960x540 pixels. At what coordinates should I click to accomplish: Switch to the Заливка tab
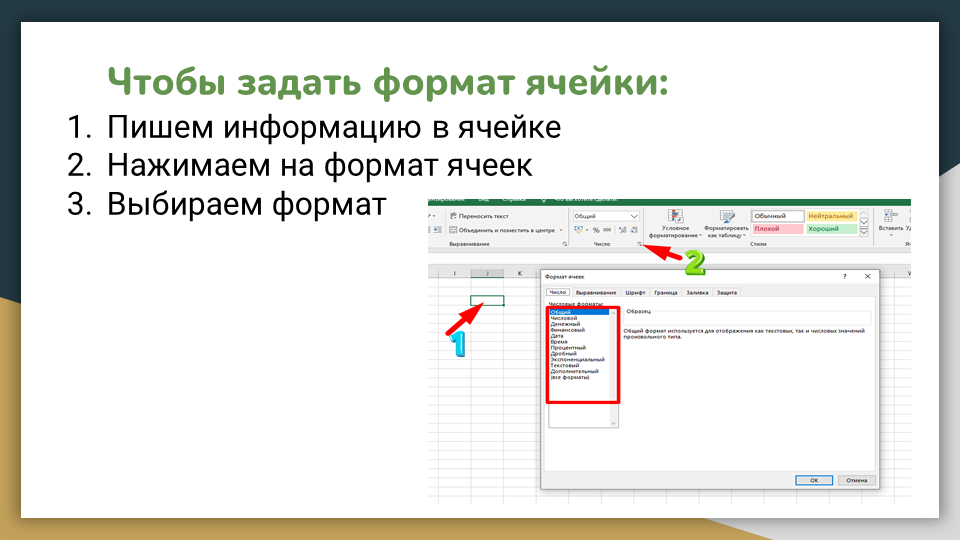(697, 293)
